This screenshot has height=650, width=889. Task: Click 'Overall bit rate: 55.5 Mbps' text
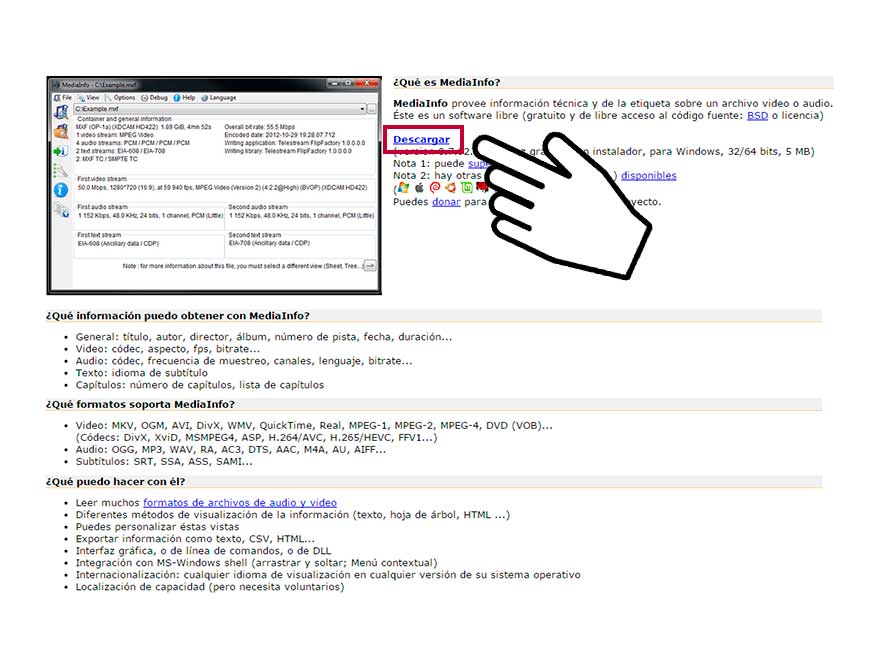(260, 127)
